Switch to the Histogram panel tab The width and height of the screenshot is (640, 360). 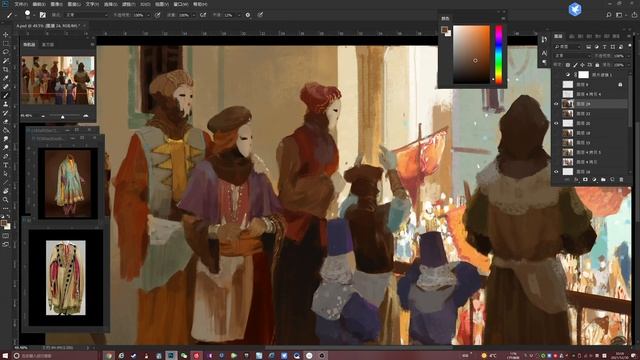(48, 44)
